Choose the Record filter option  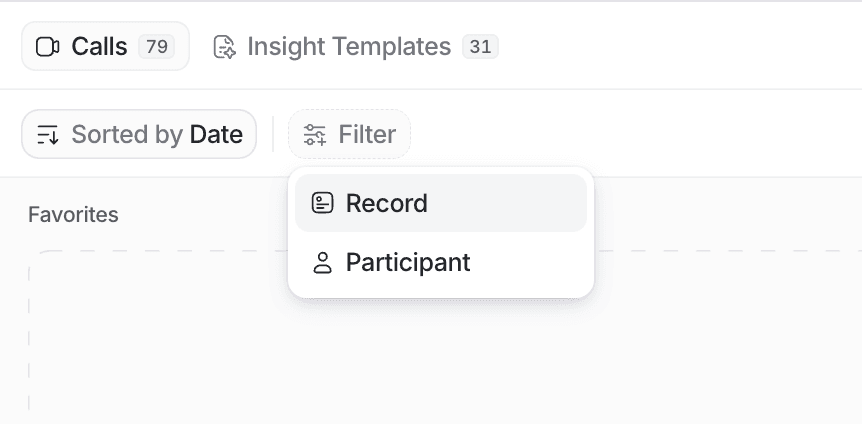(441, 203)
